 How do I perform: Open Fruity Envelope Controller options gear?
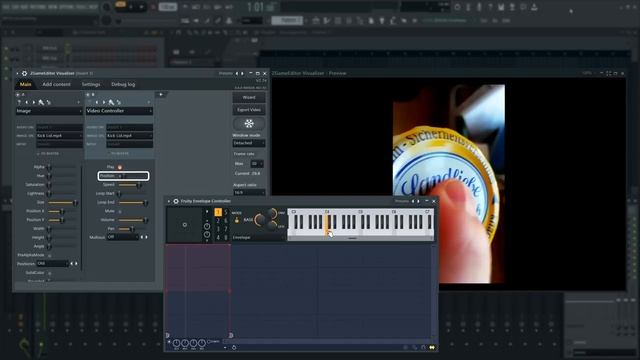176,201
